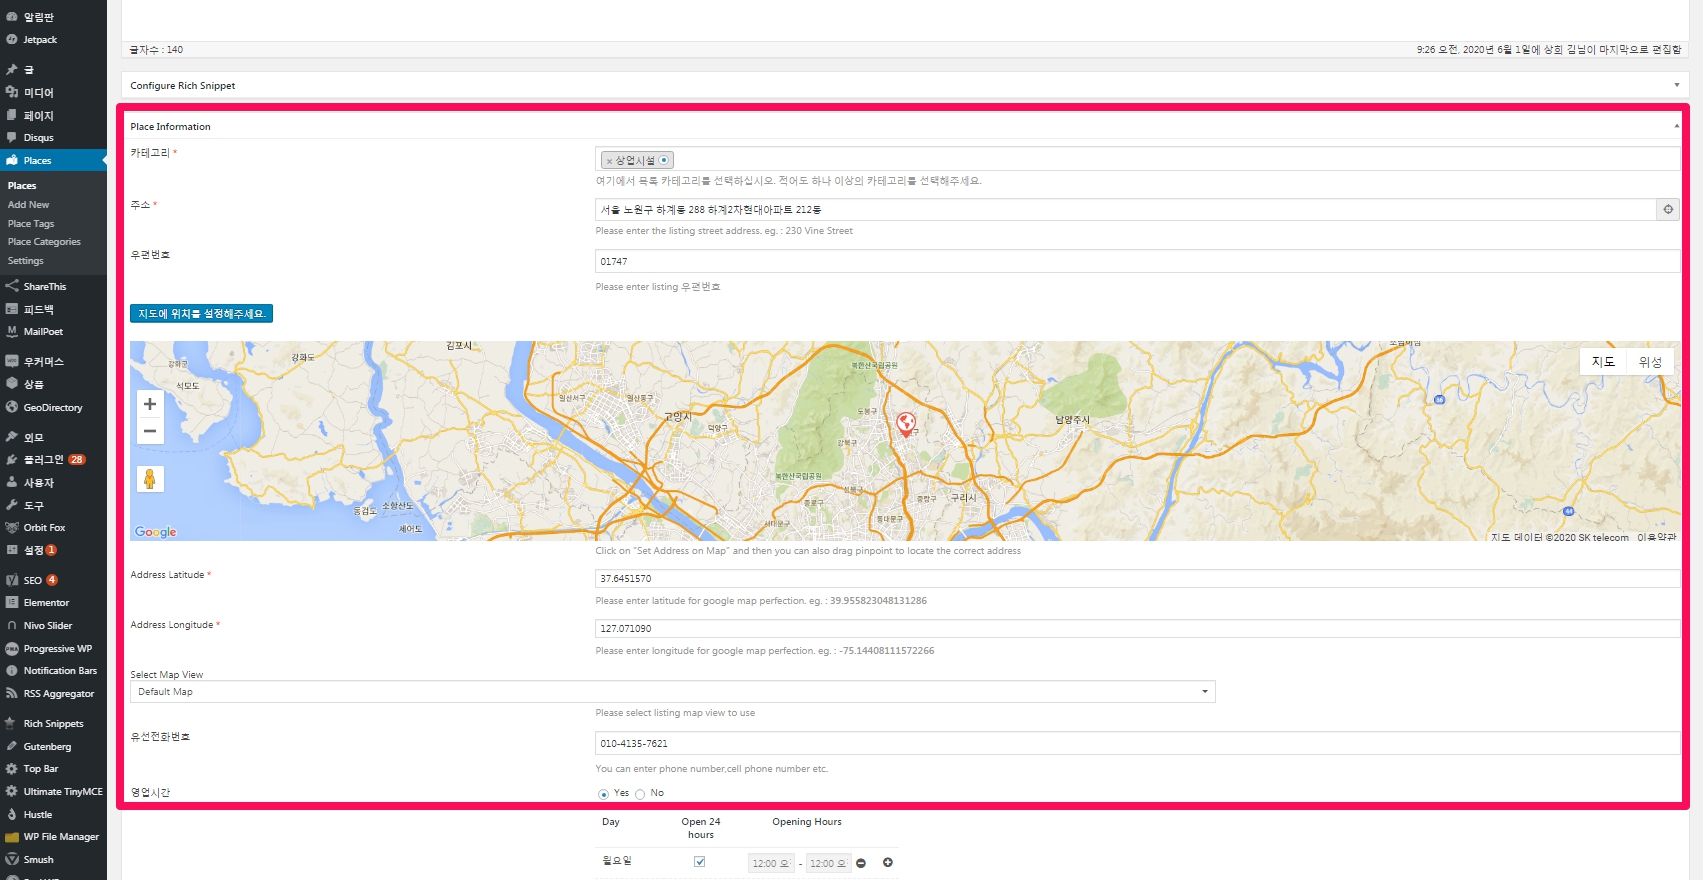
Task: Remove the 상업시설 category tag
Action: click(x=609, y=161)
